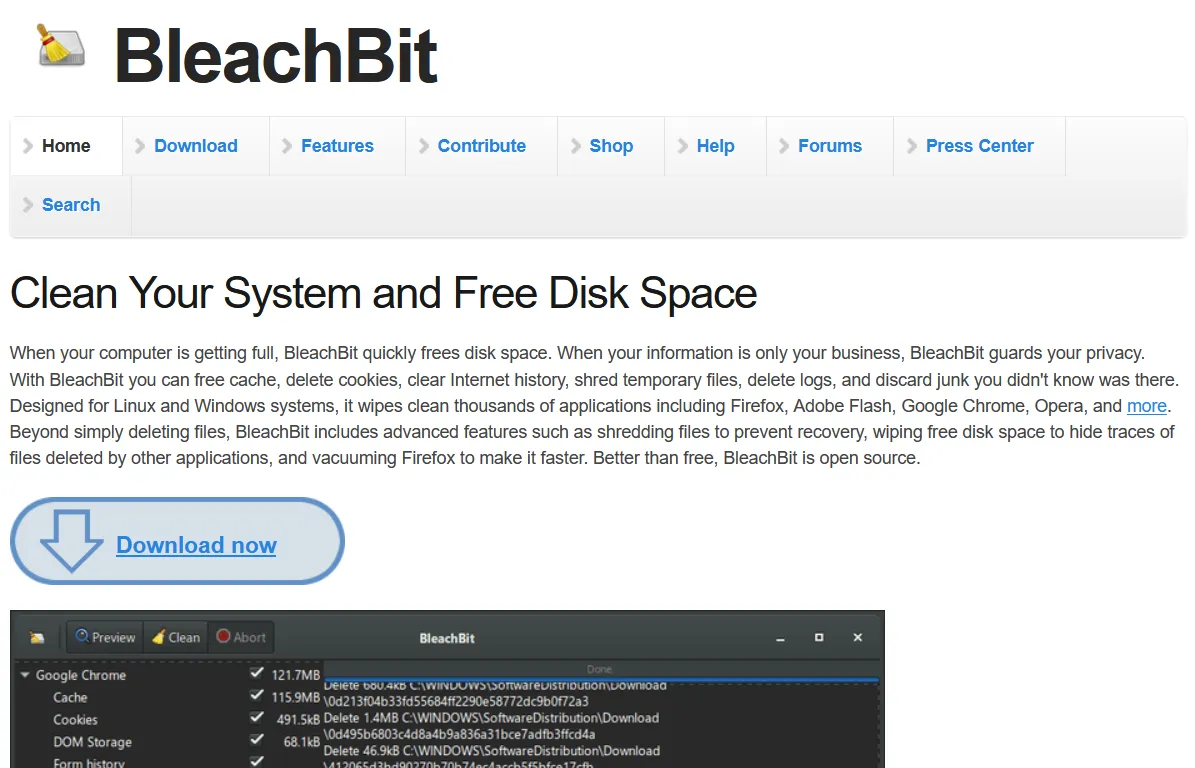
Task: Click the chevron icon beside Search
Action: click(30, 205)
